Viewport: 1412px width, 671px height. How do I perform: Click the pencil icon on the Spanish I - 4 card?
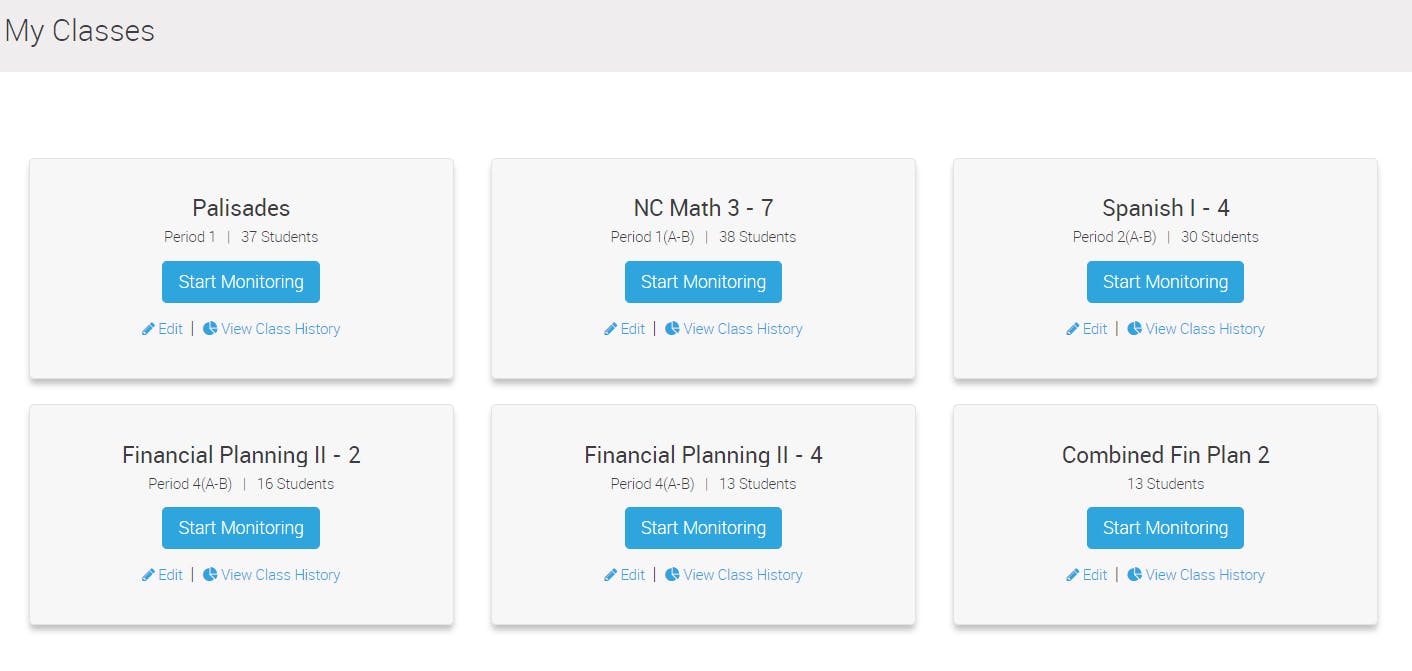point(1073,329)
